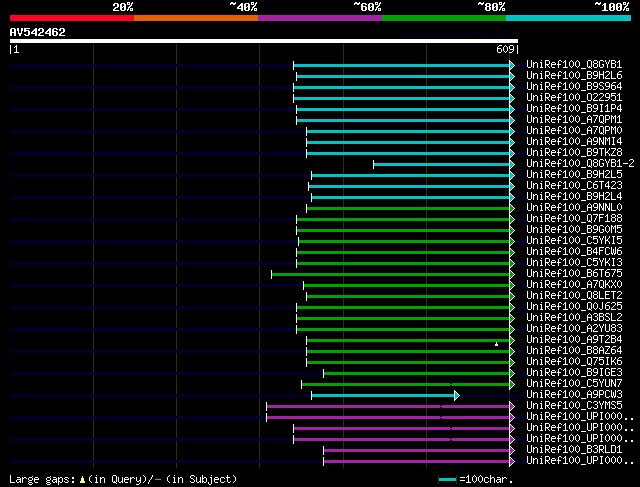Click the arrowhead ending the UniRef100_B9IGE3 alignment
The width and height of the screenshot is (640, 487).
coord(512,373)
